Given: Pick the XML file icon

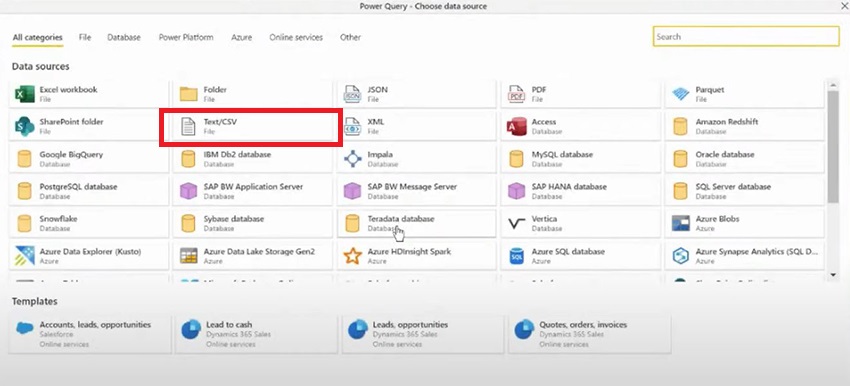Looking at the screenshot, I should [x=352, y=126].
